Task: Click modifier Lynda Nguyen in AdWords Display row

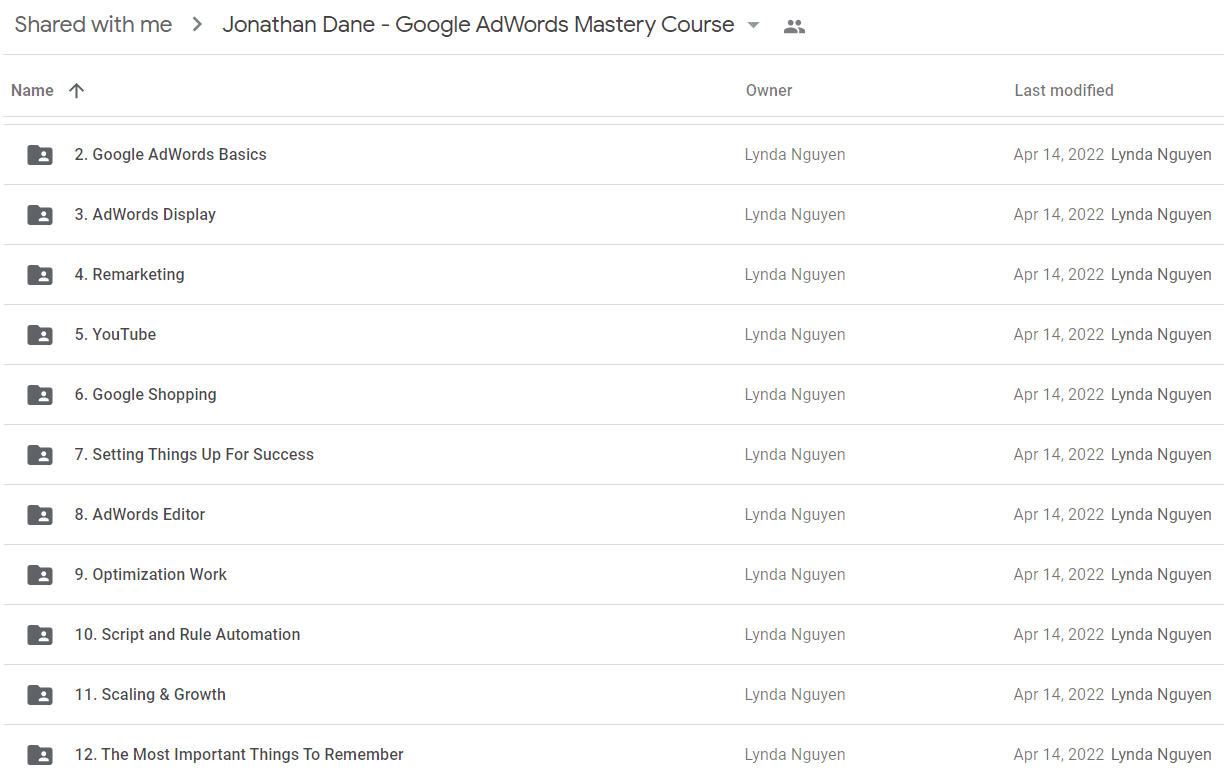Action: (x=1161, y=214)
